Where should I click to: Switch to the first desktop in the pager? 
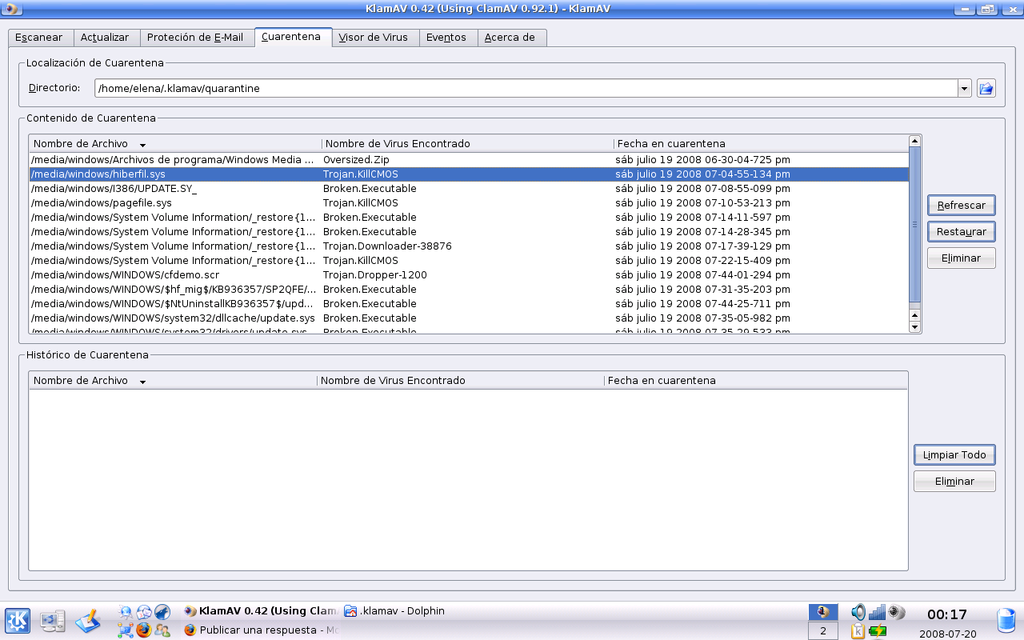tap(823, 612)
